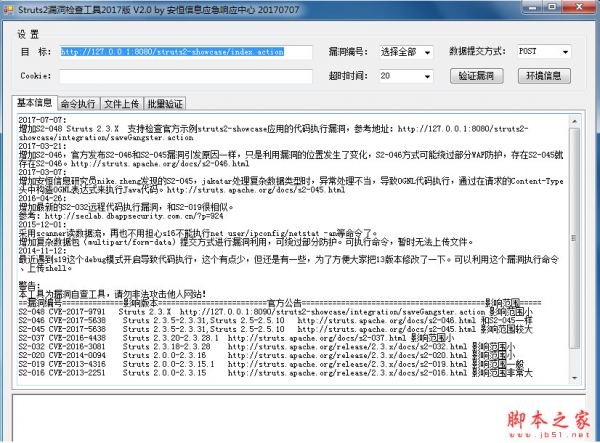Switch to the 命令执行 tab

point(78,104)
